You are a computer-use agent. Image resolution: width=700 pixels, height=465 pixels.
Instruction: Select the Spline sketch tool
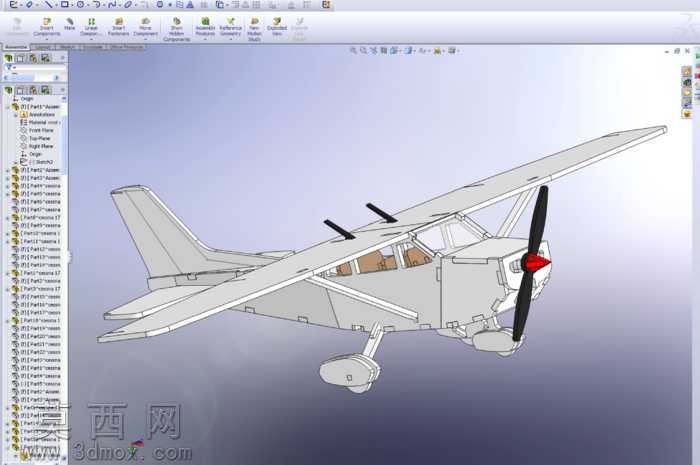tap(112, 5)
